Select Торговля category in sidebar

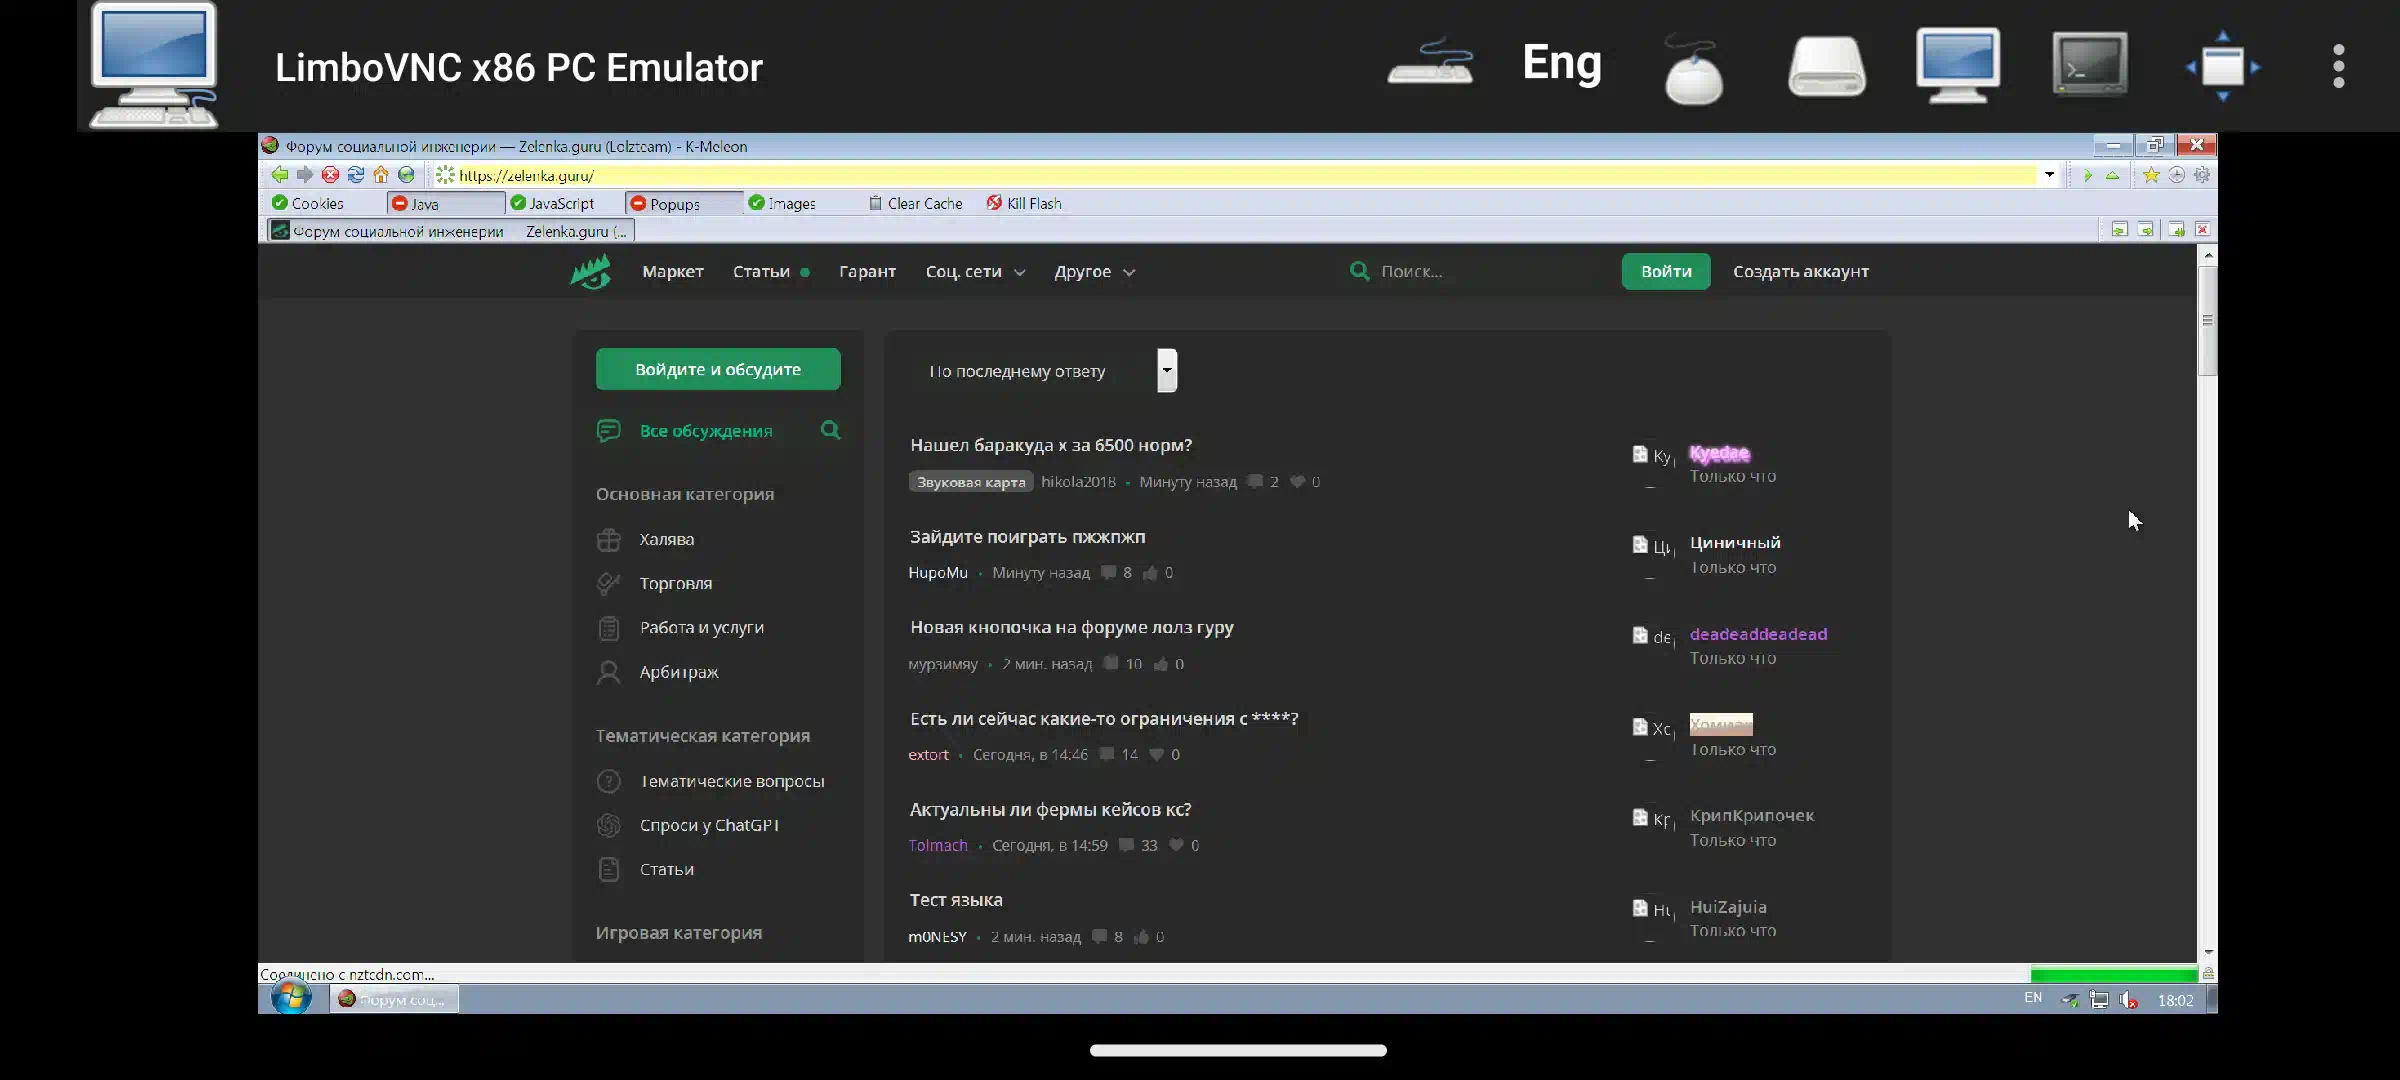coord(675,583)
